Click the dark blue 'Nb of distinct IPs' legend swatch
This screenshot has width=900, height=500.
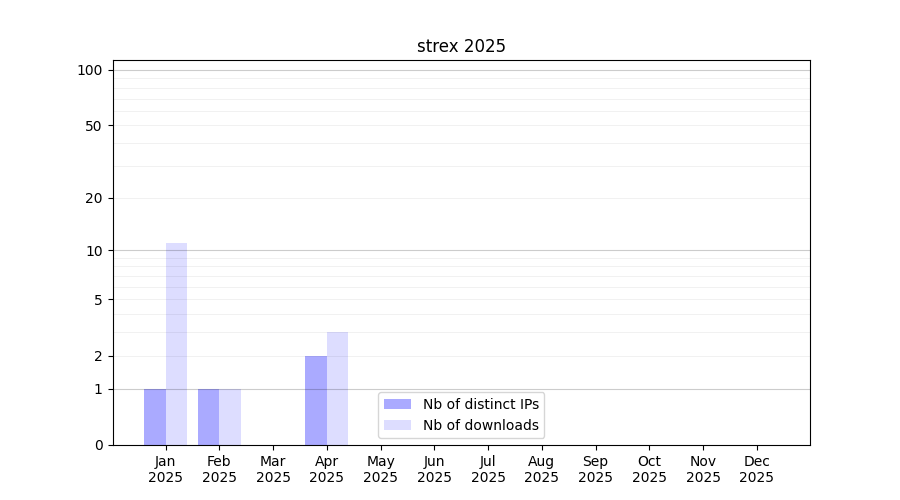(x=397, y=404)
